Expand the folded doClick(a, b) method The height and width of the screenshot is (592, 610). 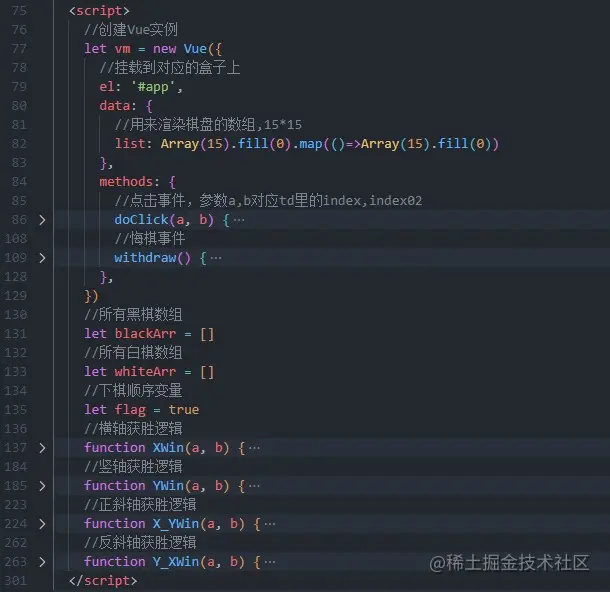[42, 220]
